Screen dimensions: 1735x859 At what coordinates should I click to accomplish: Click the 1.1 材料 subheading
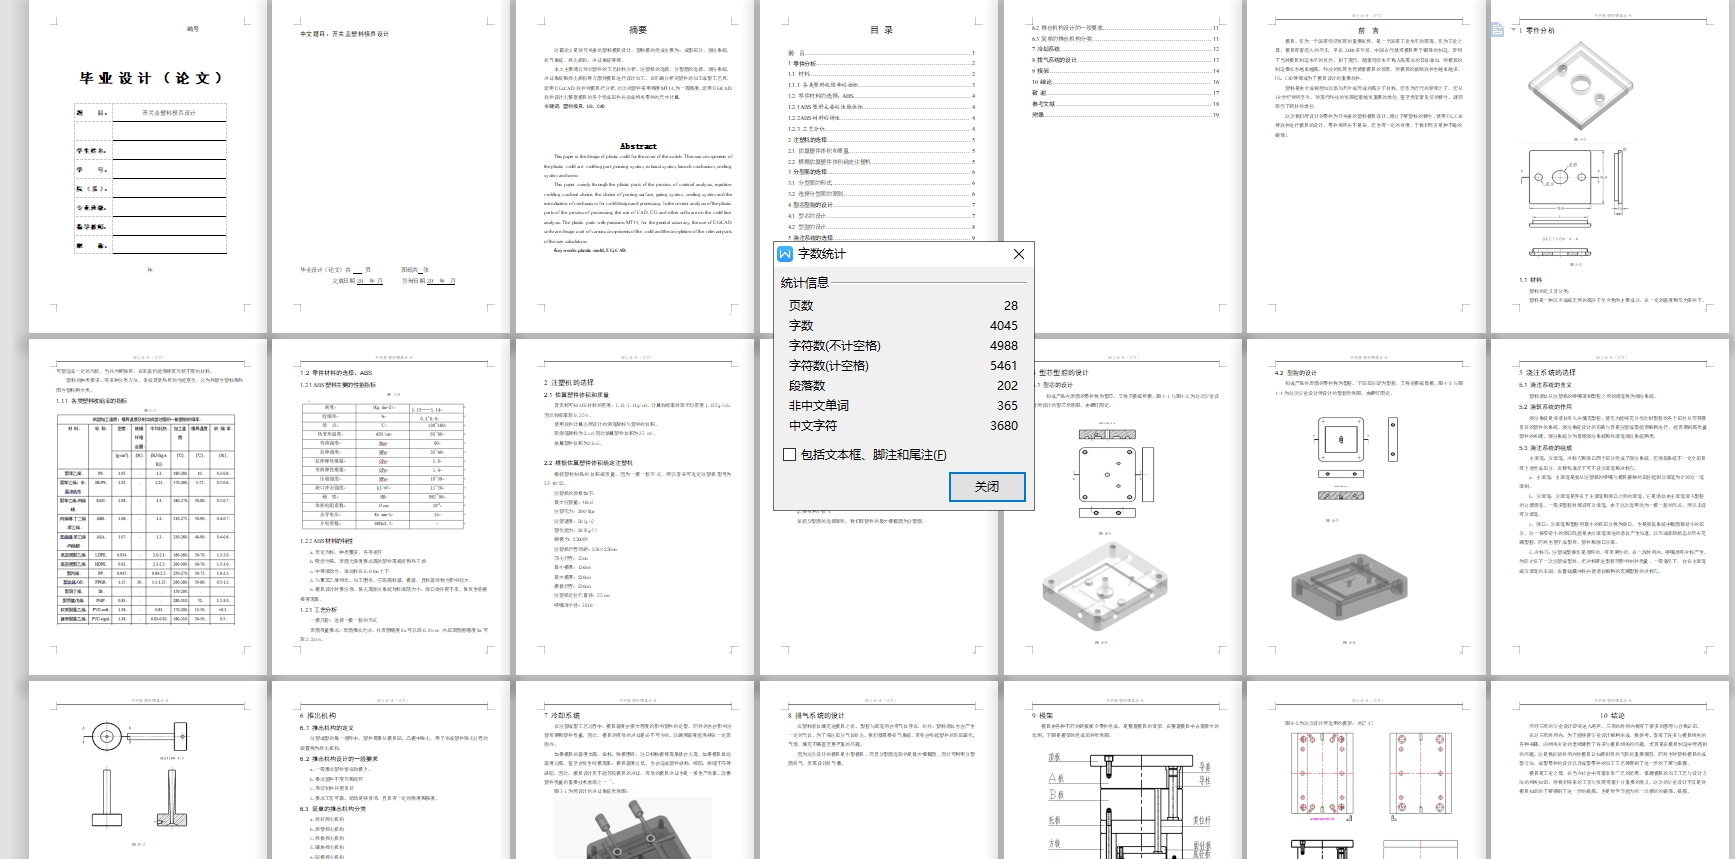coord(1531,280)
